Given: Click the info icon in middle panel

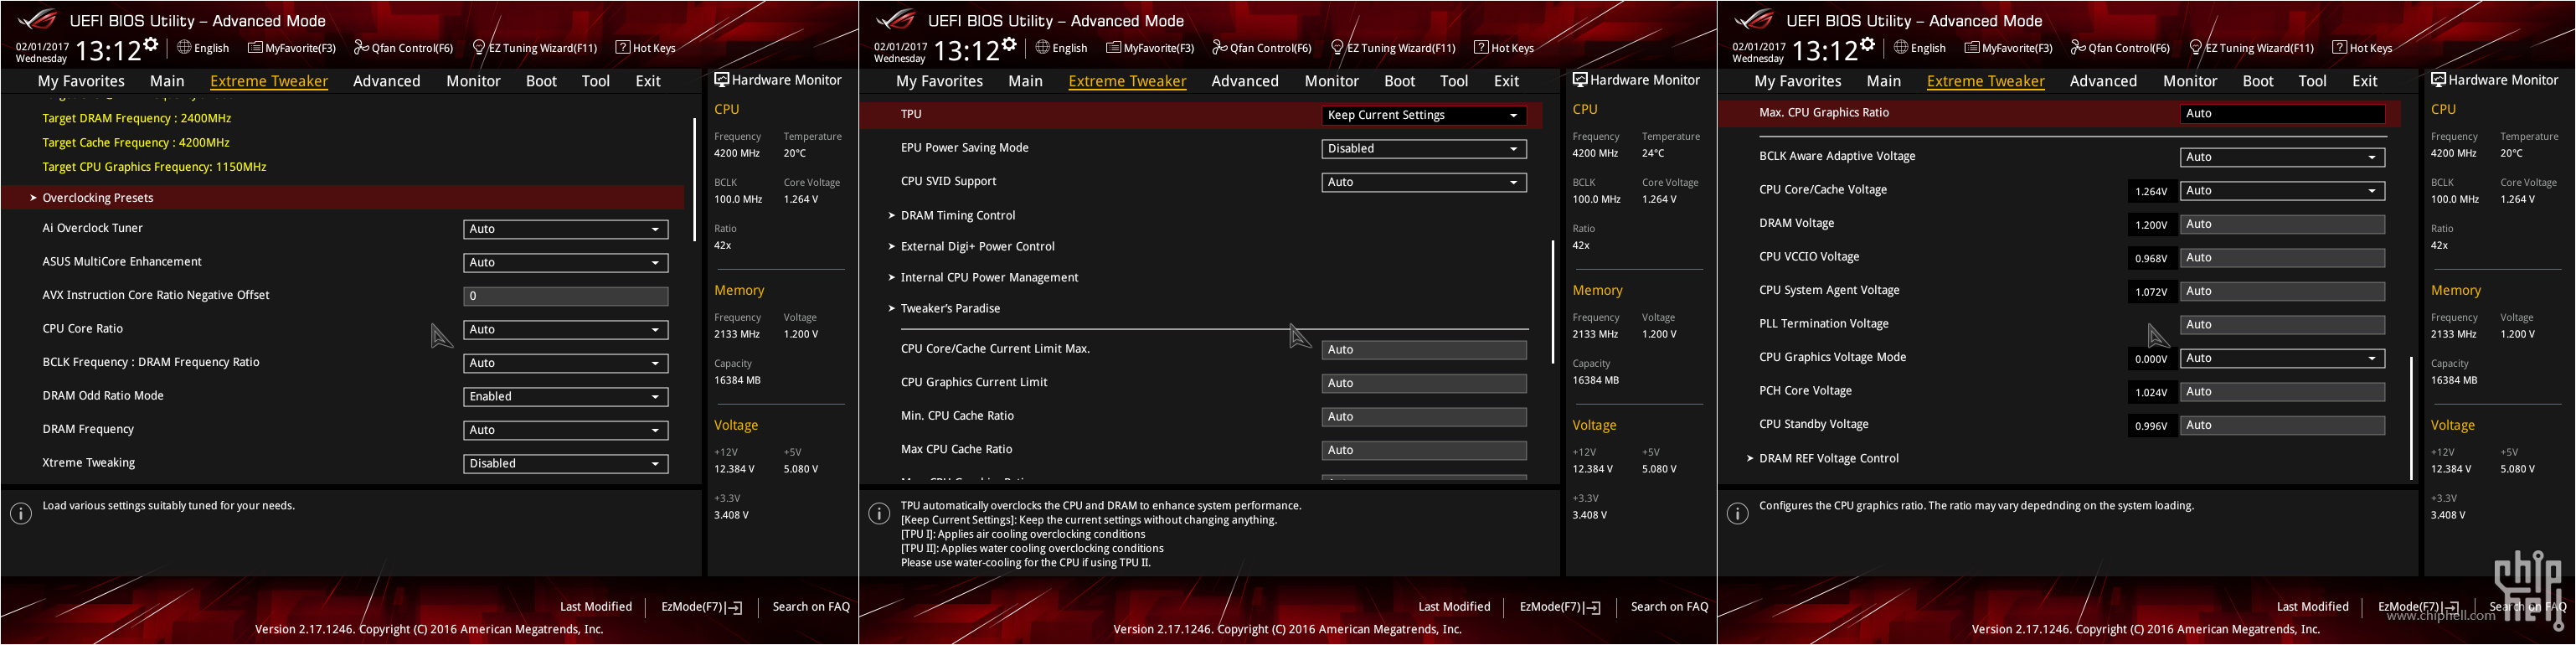Looking at the screenshot, I should point(878,514).
